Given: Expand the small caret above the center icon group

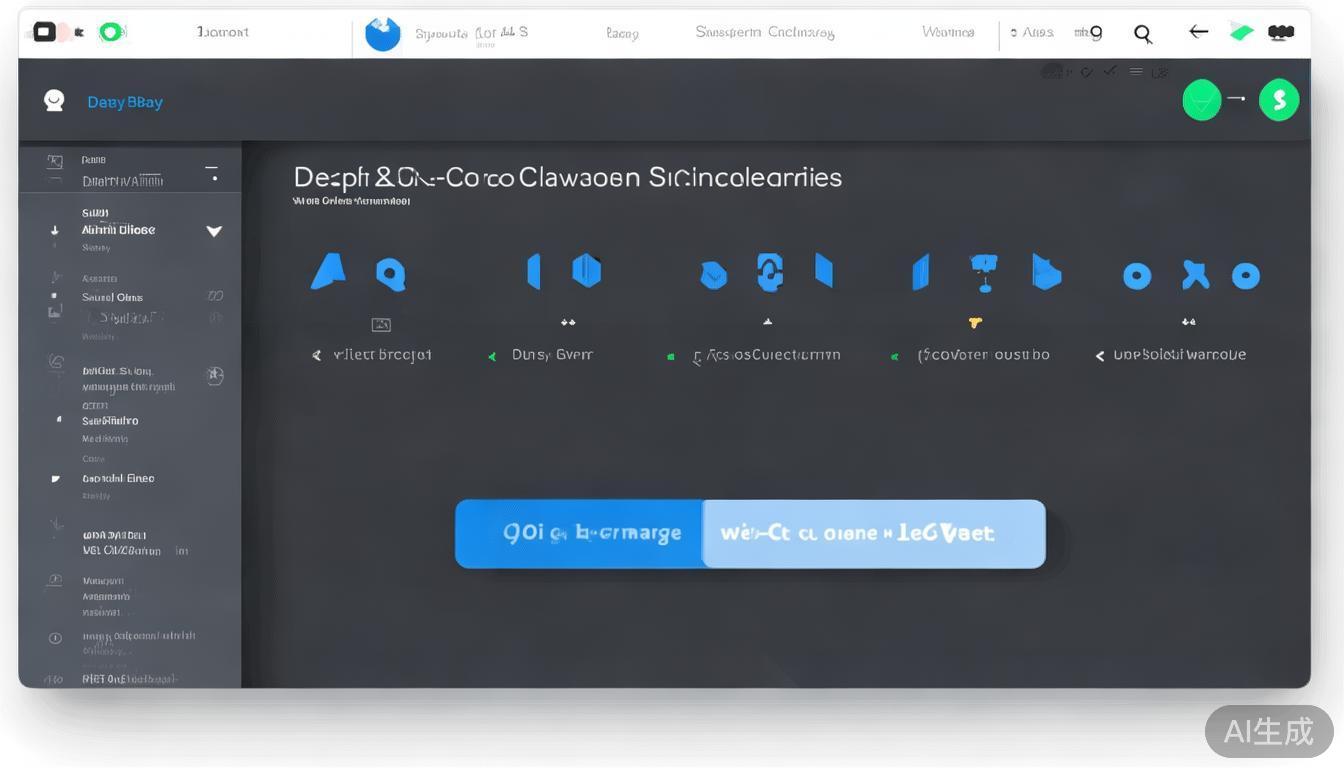Looking at the screenshot, I should click(x=768, y=321).
